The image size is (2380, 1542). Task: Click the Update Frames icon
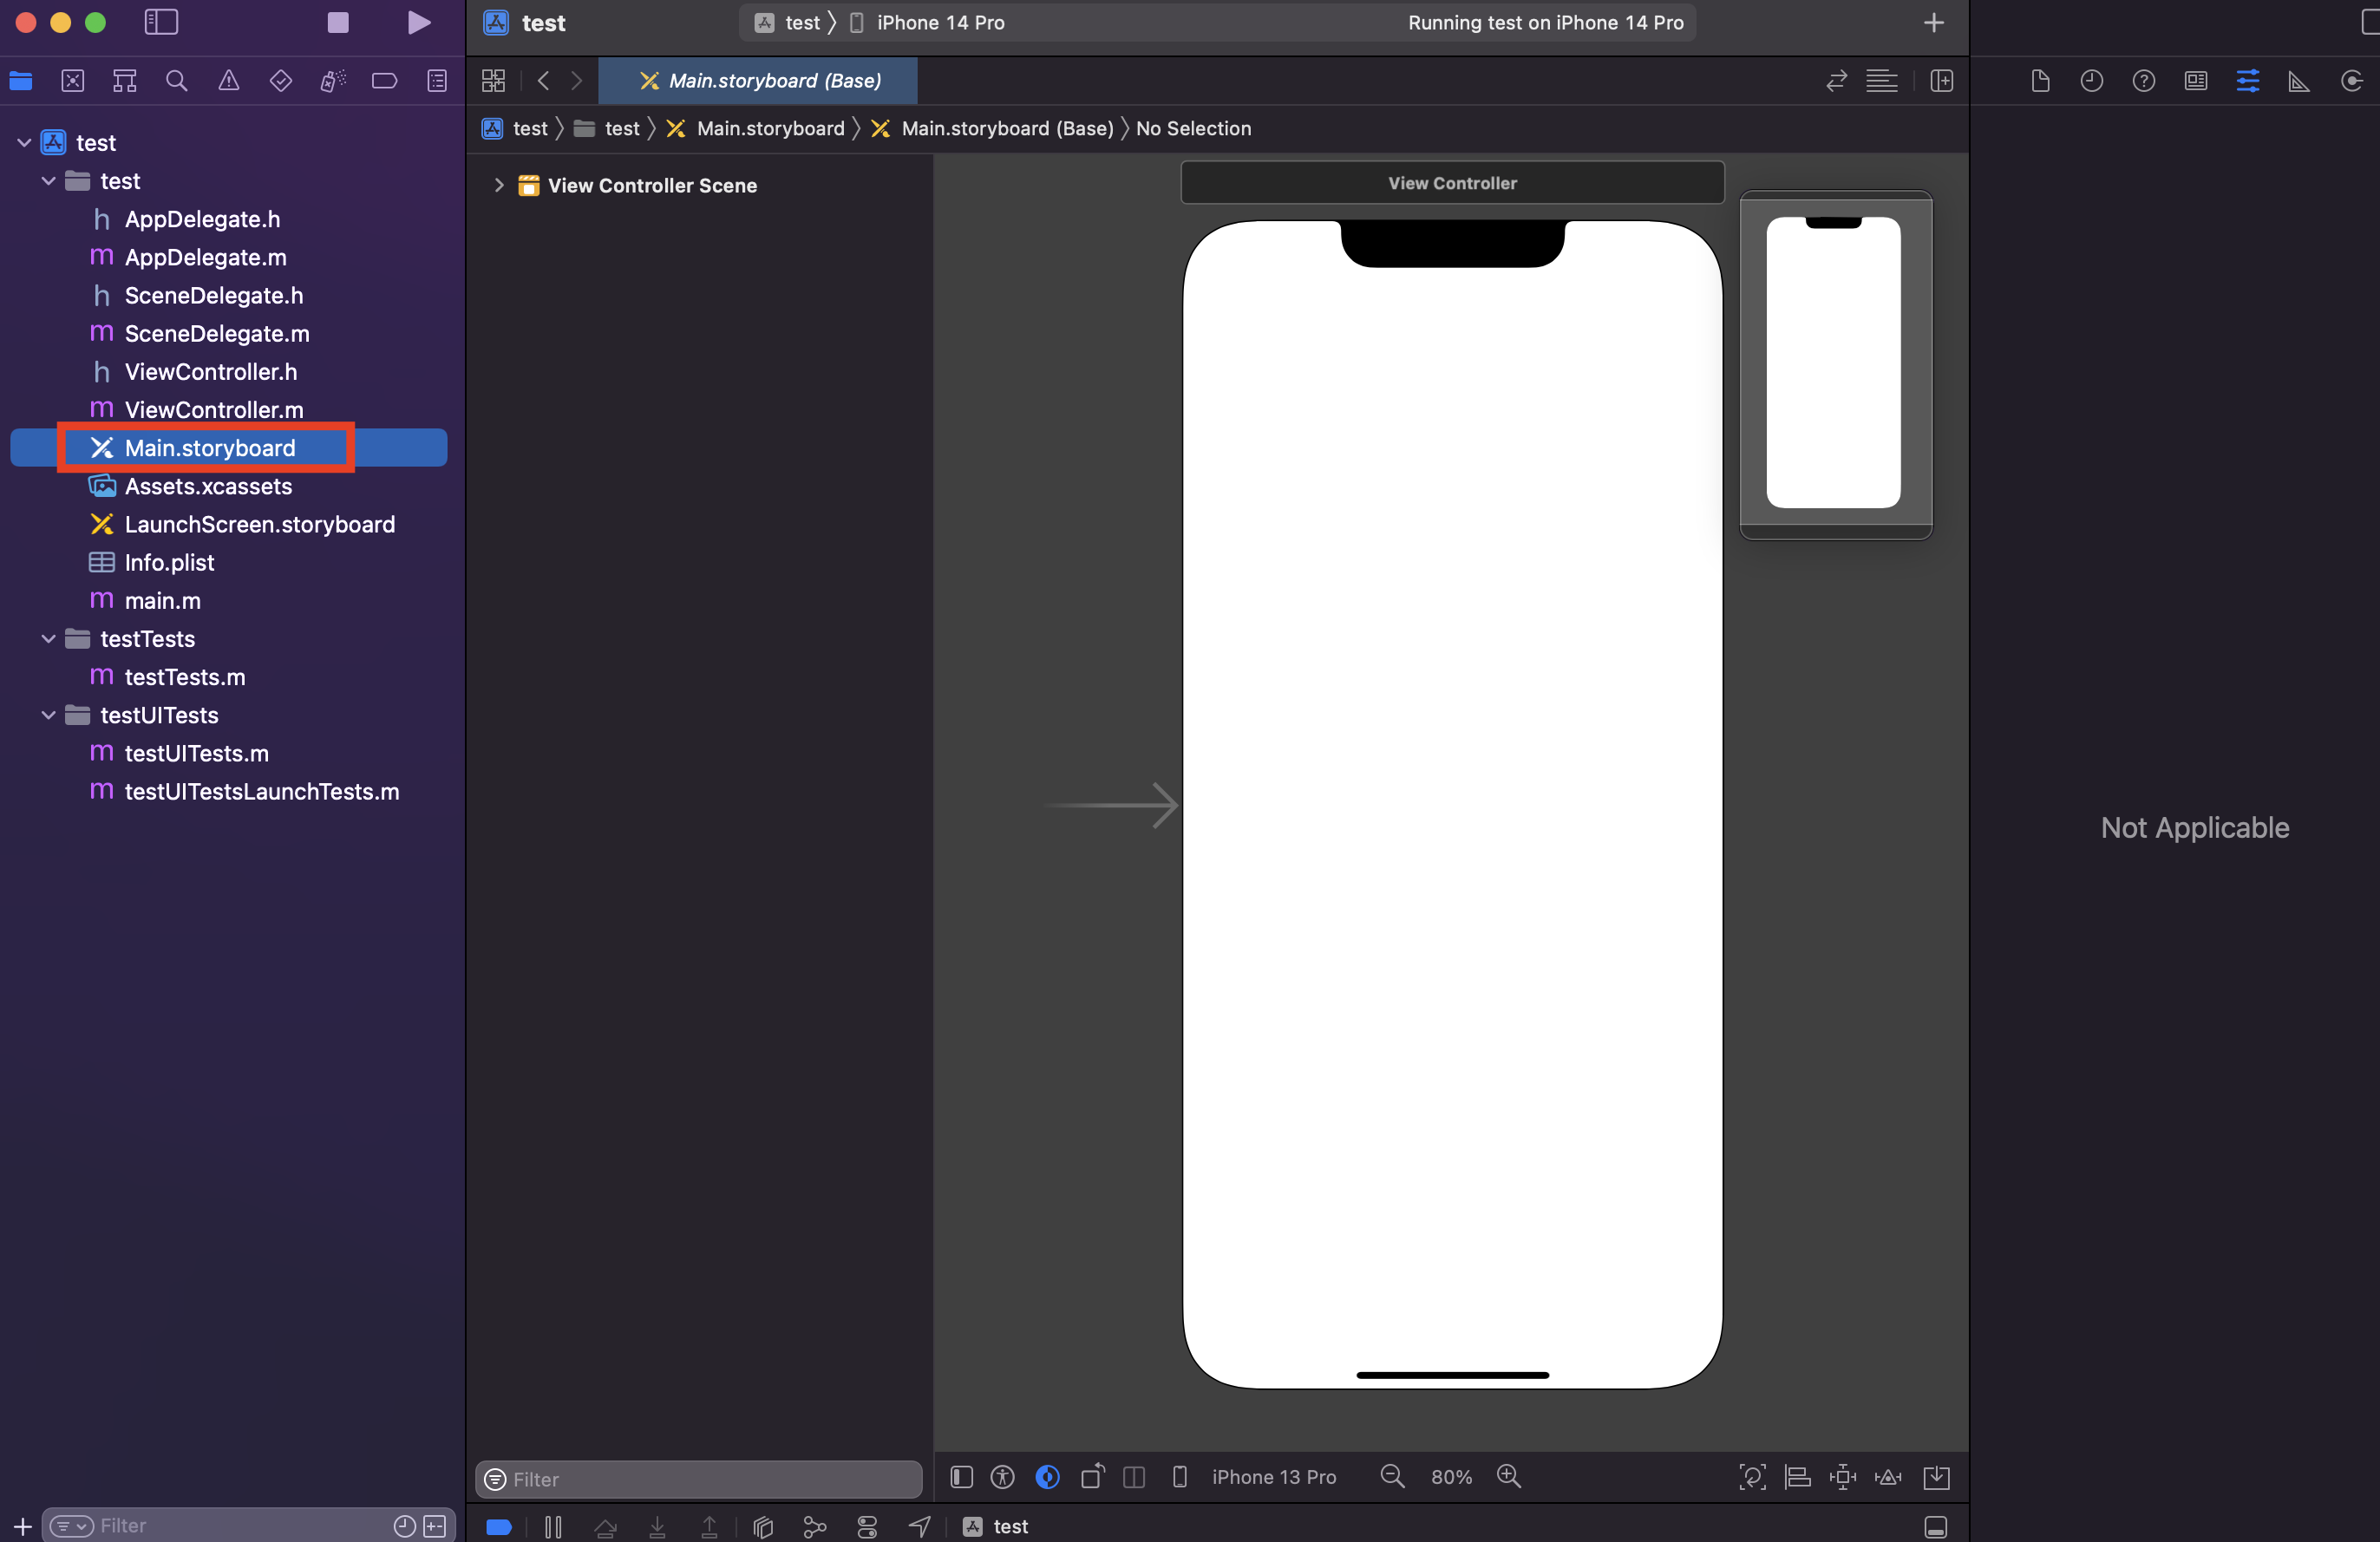1752,1477
